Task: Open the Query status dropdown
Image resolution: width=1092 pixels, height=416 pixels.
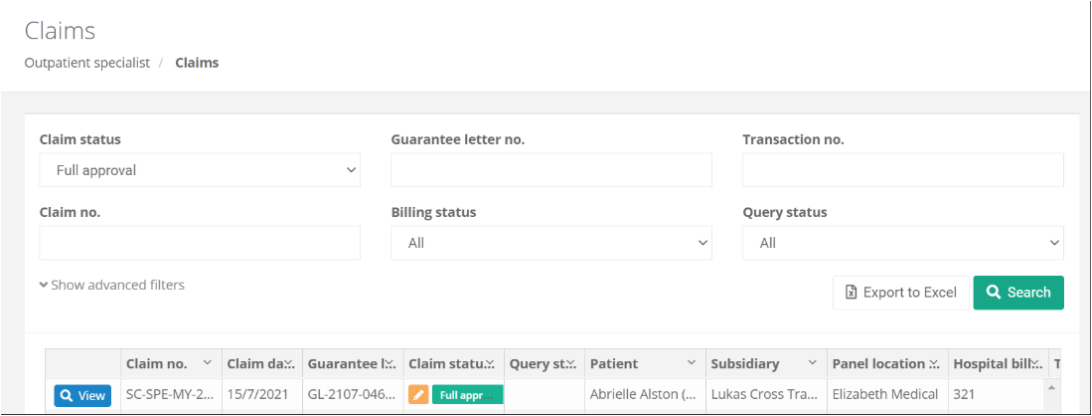Action: pos(902,242)
